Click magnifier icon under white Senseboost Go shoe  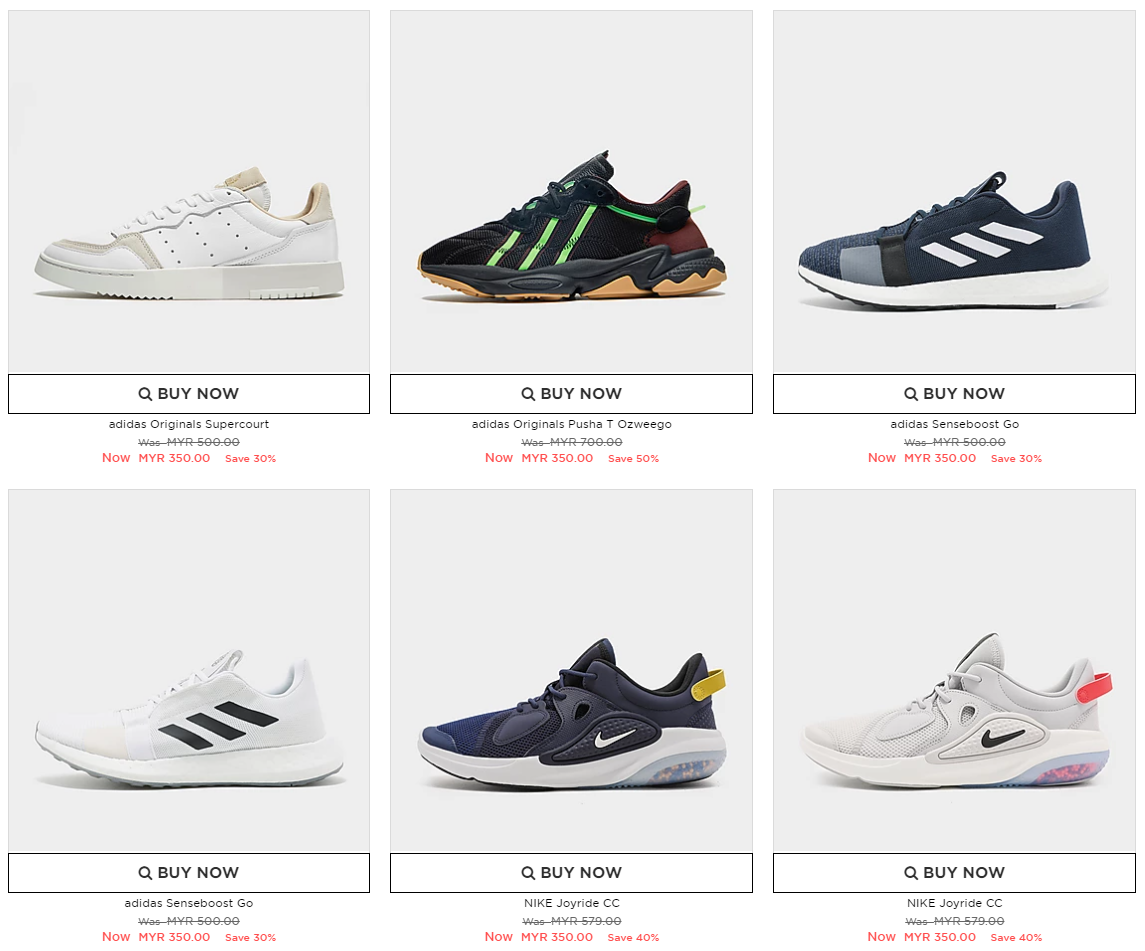(145, 873)
